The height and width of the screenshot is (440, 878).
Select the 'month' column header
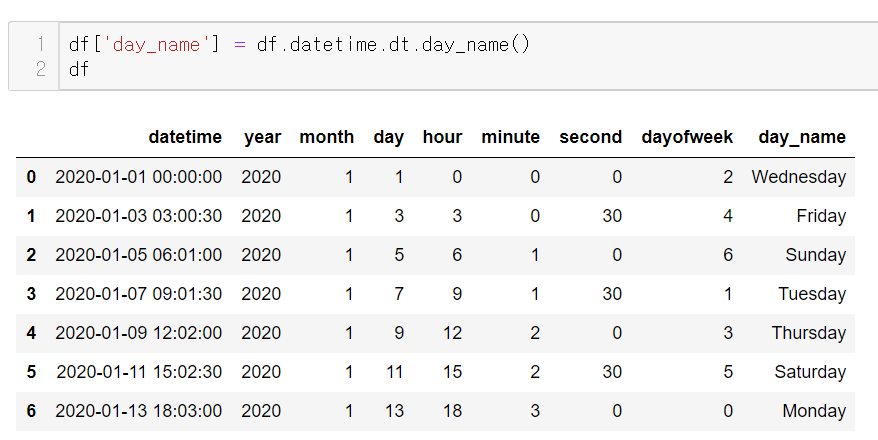click(x=326, y=137)
